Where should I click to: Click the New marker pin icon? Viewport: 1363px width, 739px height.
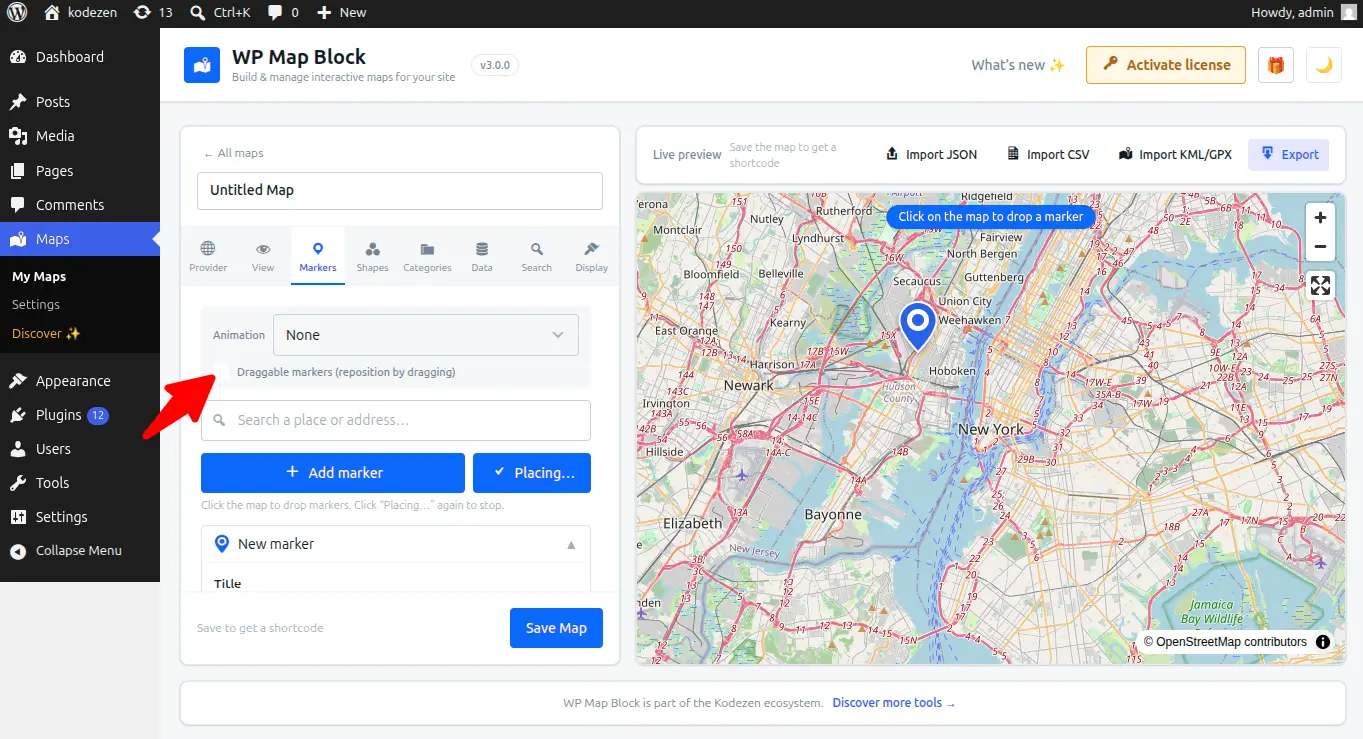point(222,544)
